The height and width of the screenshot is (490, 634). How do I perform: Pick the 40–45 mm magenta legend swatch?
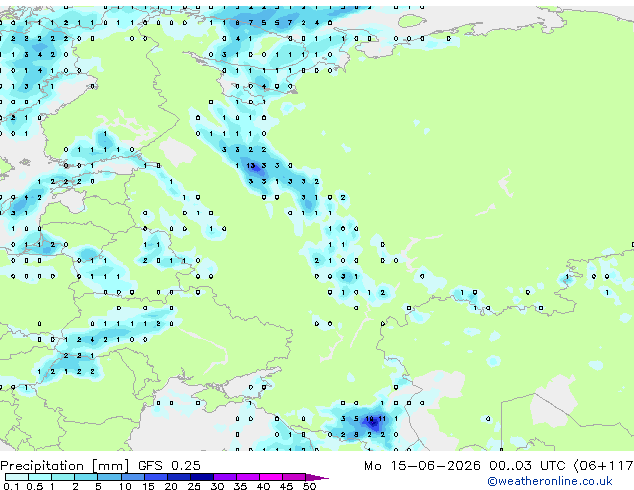(x=271, y=477)
